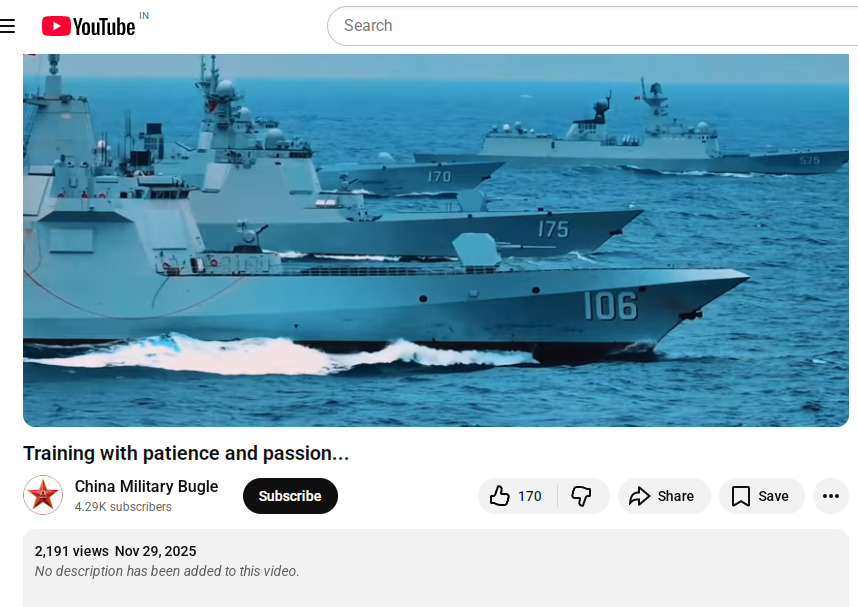This screenshot has height=607, width=858.
Task: Click the YouTube logo to go home
Action: [88, 26]
